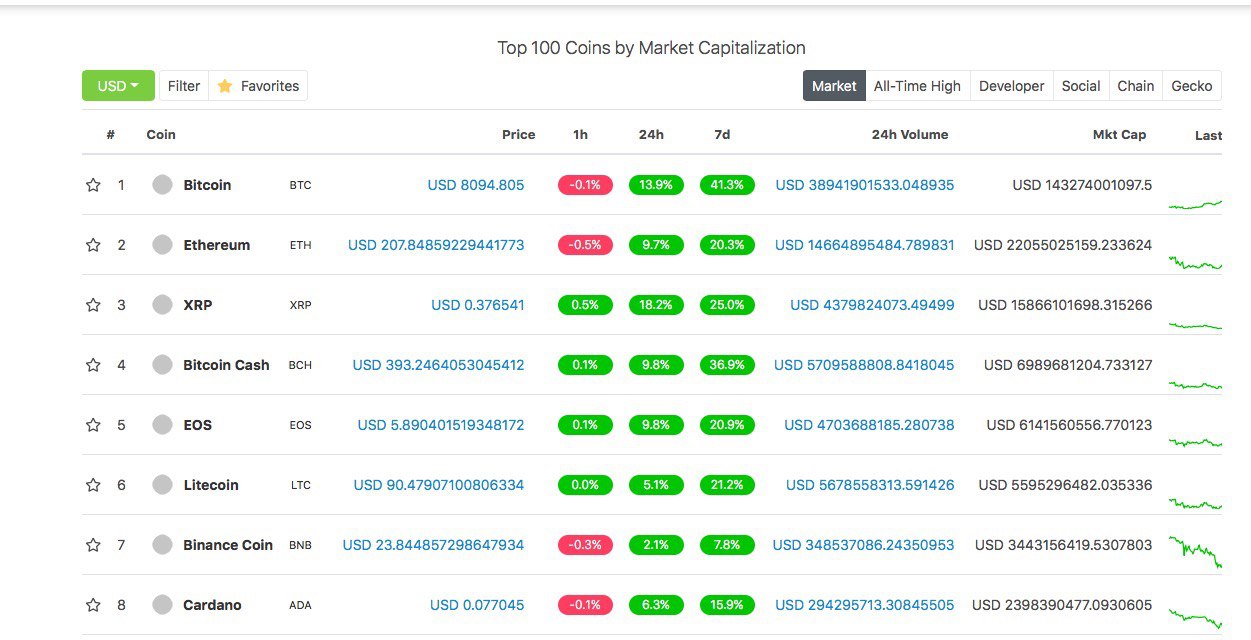Open the Bitcoin Cash coin name link
Image resolution: width=1251 pixels, height=640 pixels.
[x=226, y=365]
